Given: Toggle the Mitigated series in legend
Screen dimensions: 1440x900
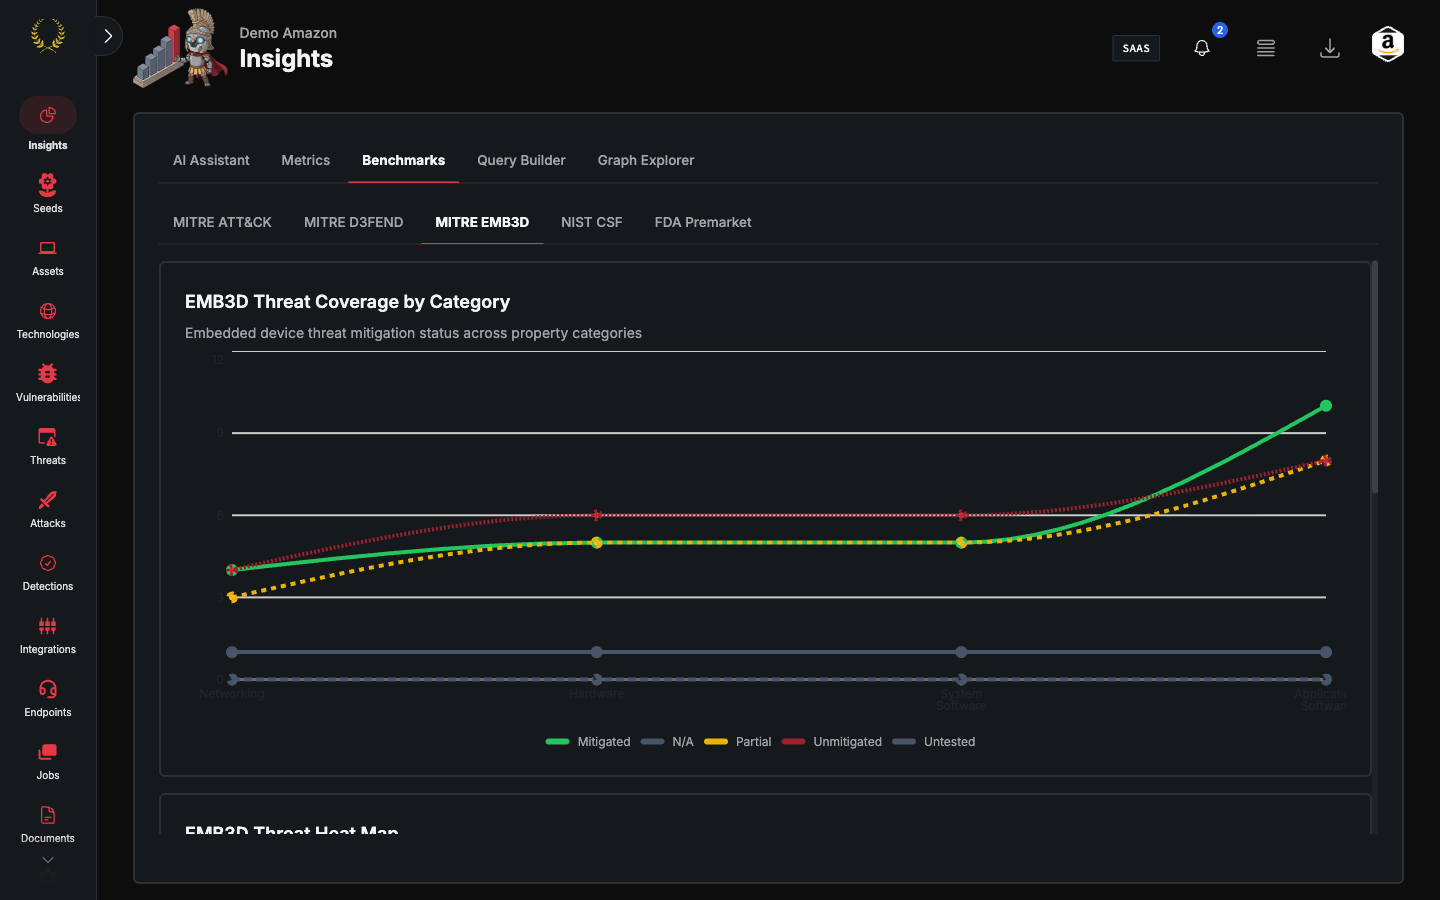Looking at the screenshot, I should point(588,742).
